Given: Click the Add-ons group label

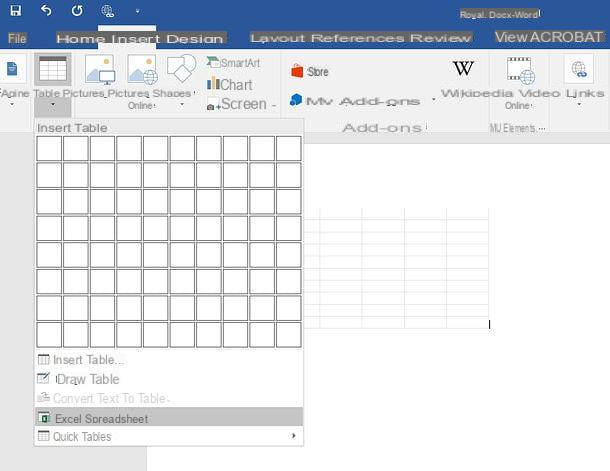Looking at the screenshot, I should tap(383, 128).
